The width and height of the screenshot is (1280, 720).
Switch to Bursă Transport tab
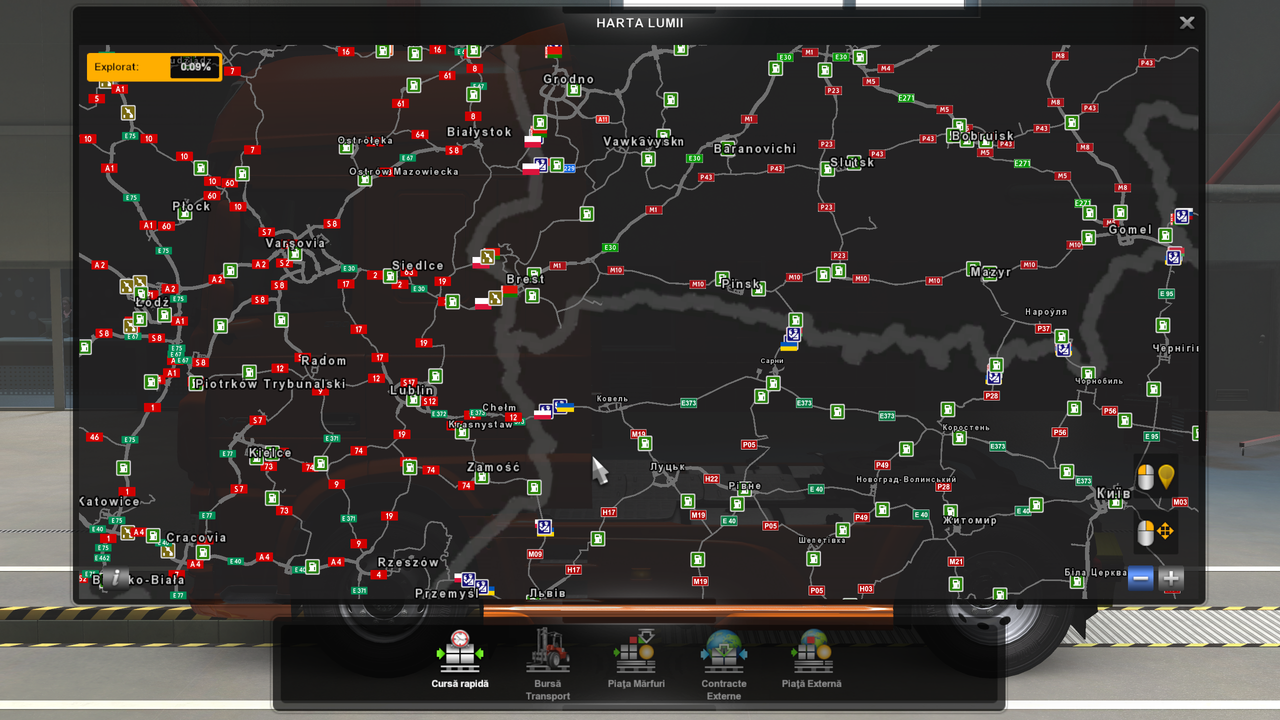point(548,664)
